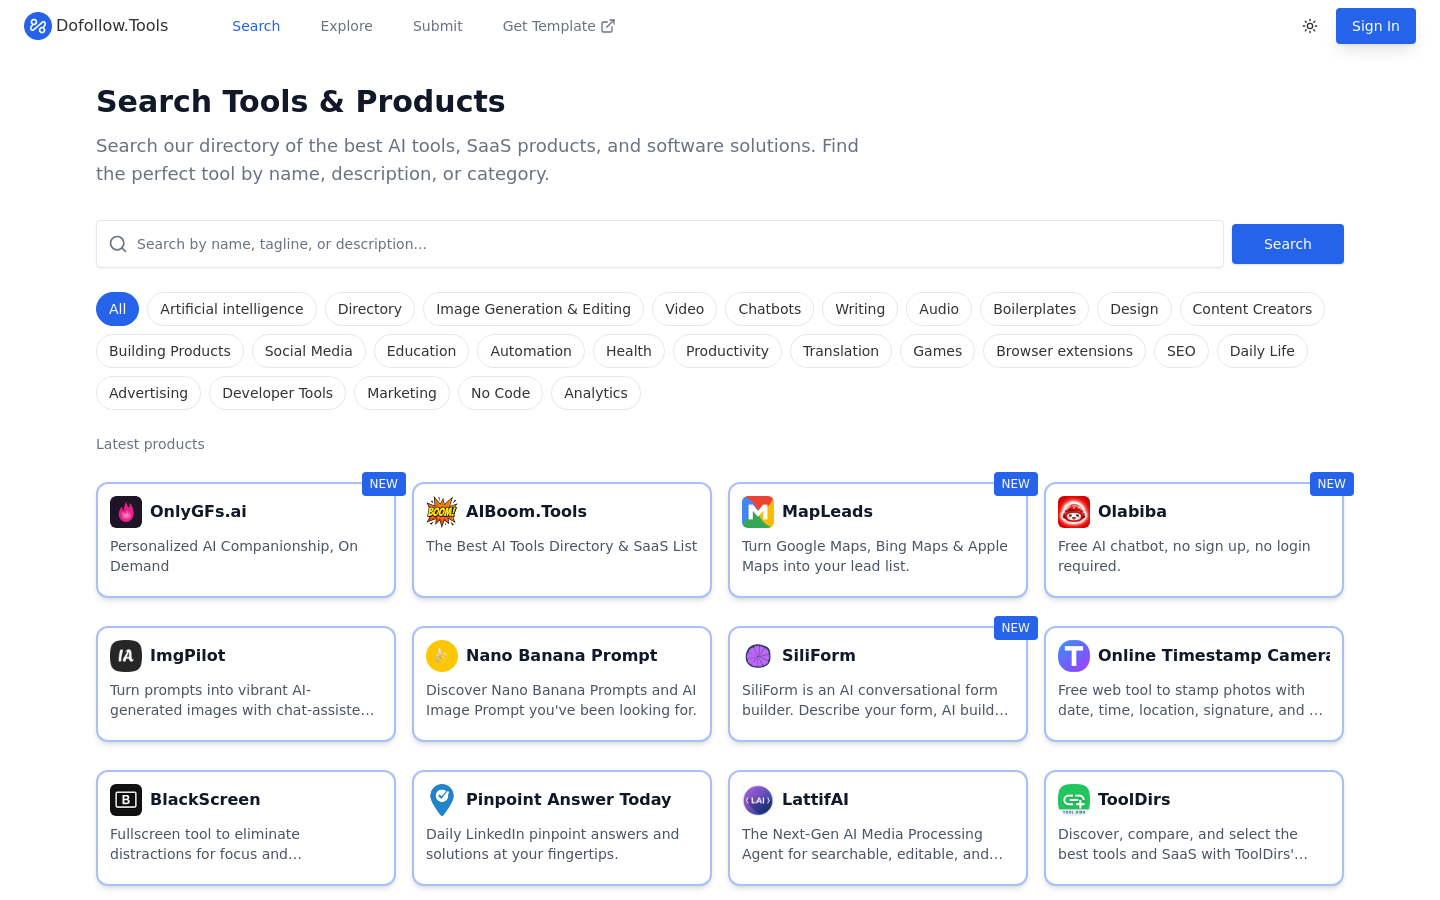Open the SiliForm product title

[818, 656]
